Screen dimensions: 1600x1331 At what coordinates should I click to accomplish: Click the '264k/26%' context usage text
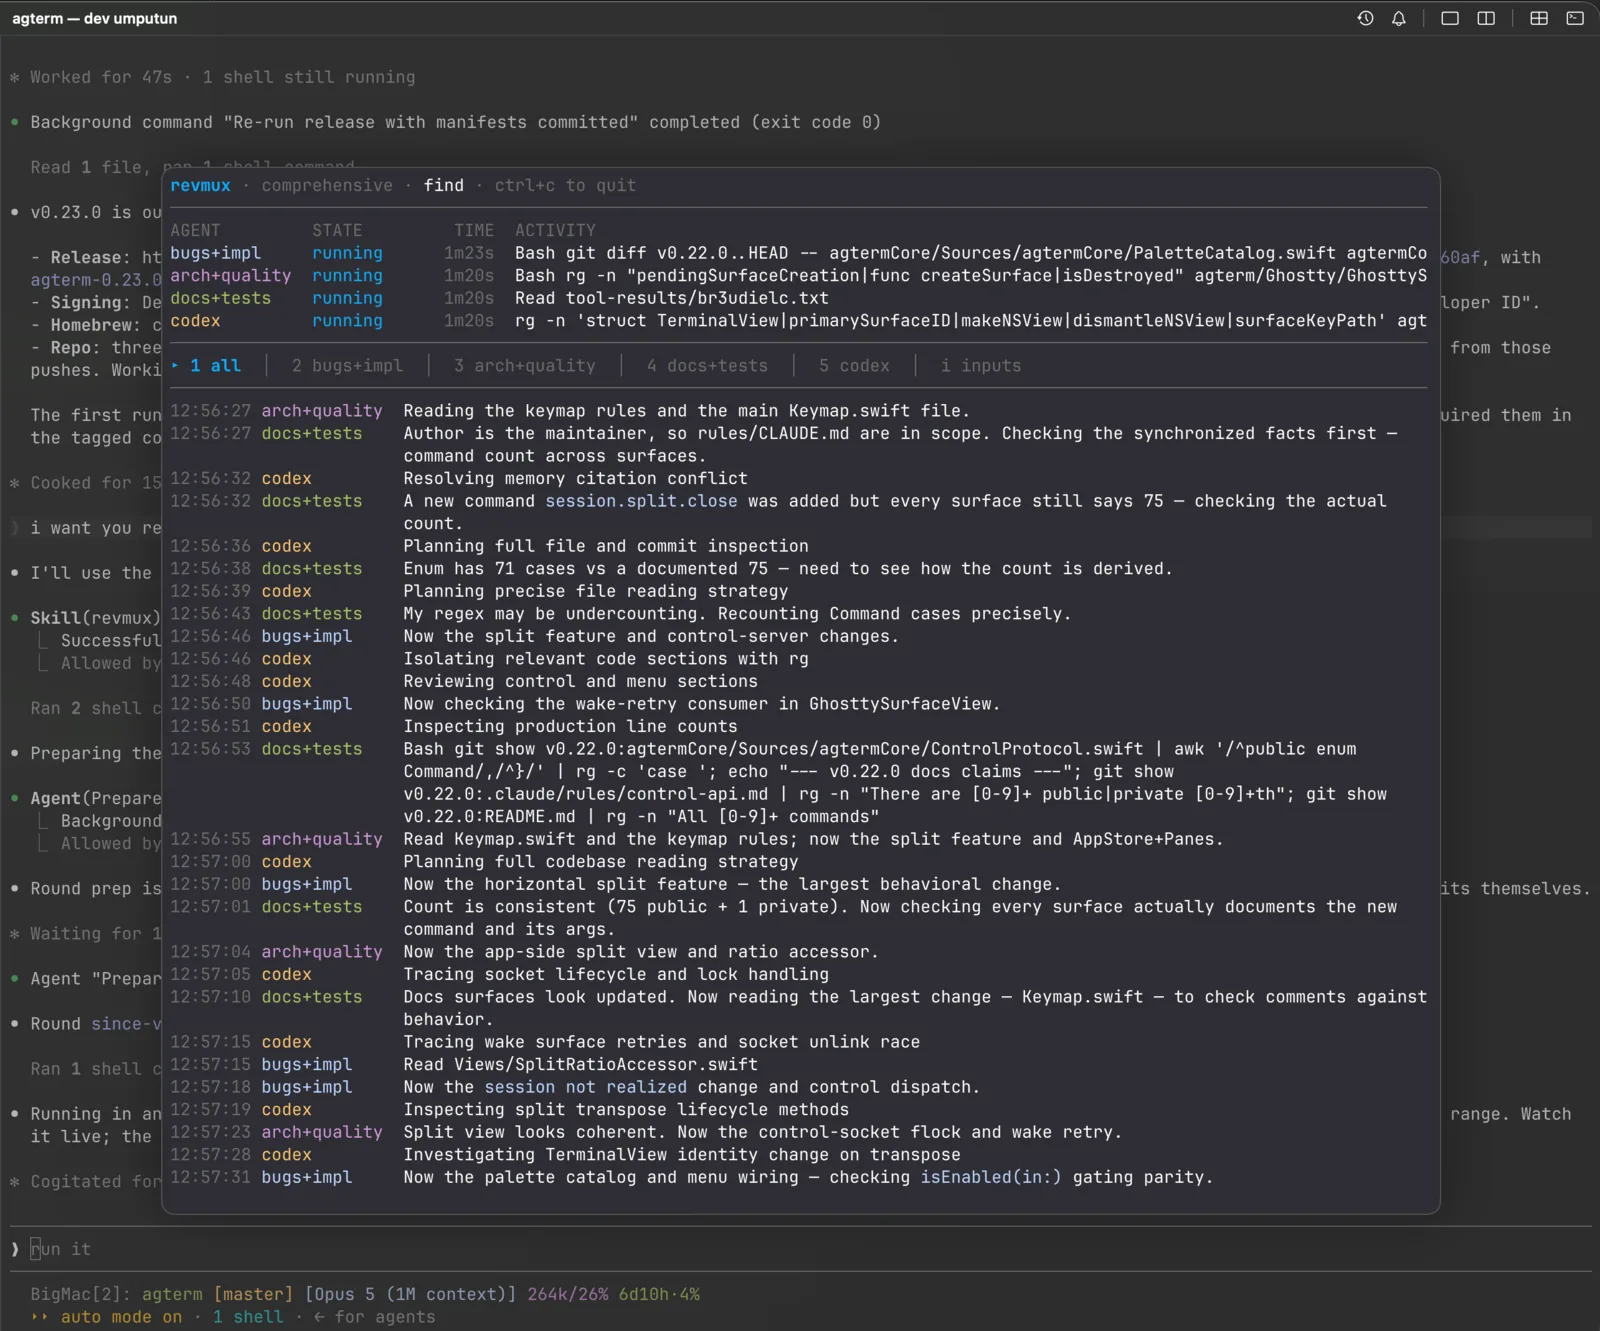pos(568,1294)
